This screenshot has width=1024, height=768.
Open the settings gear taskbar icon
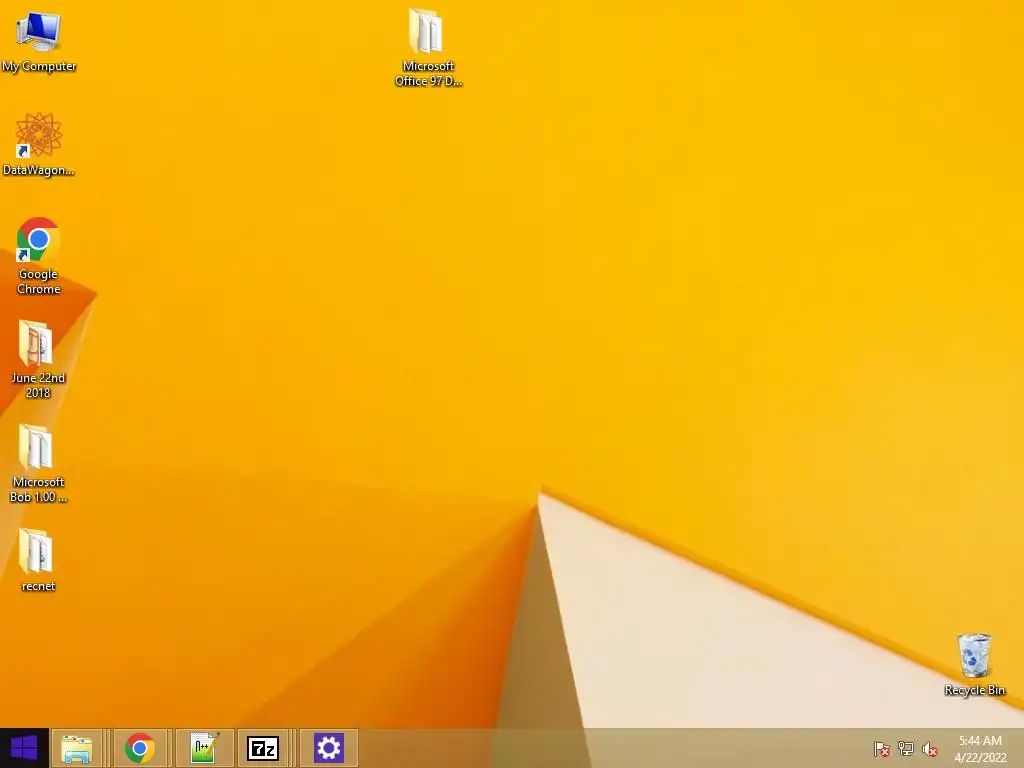[328, 748]
